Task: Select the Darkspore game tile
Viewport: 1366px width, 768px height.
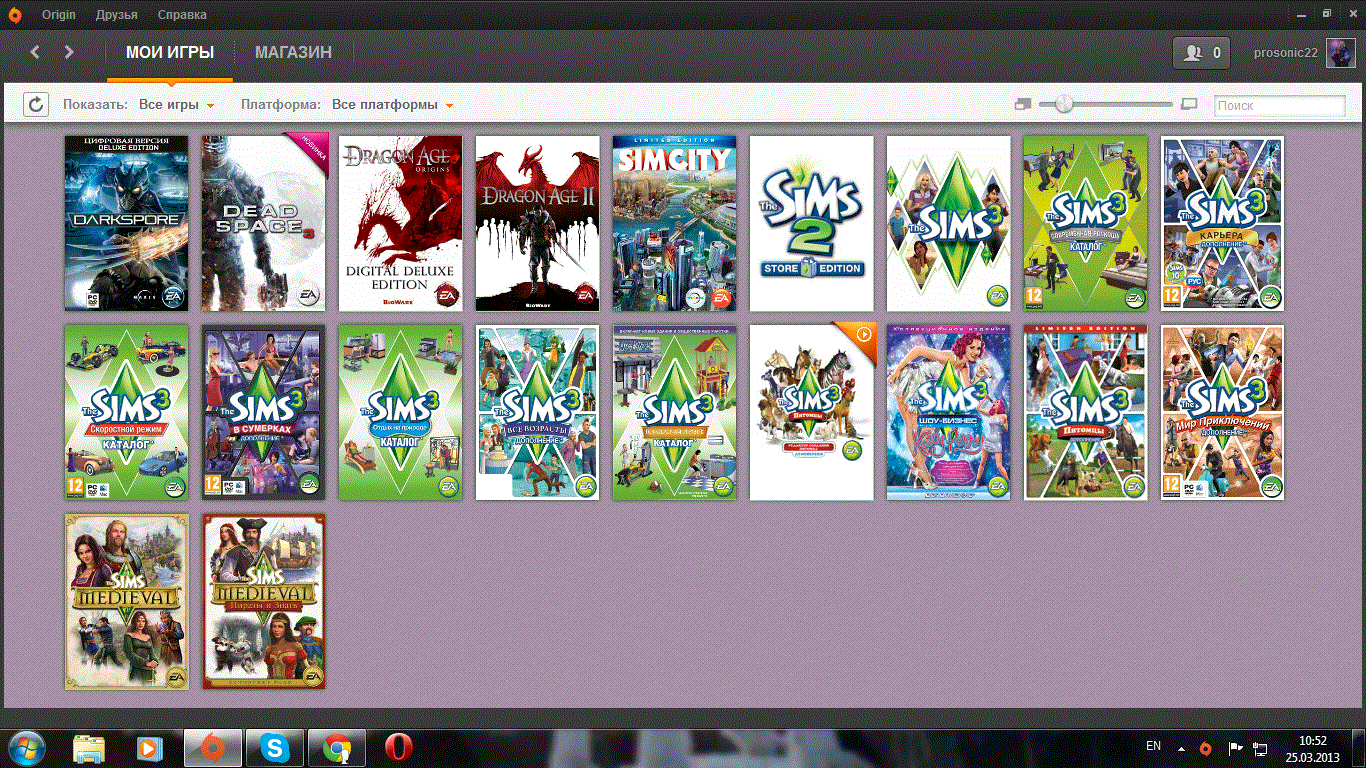Action: (126, 223)
